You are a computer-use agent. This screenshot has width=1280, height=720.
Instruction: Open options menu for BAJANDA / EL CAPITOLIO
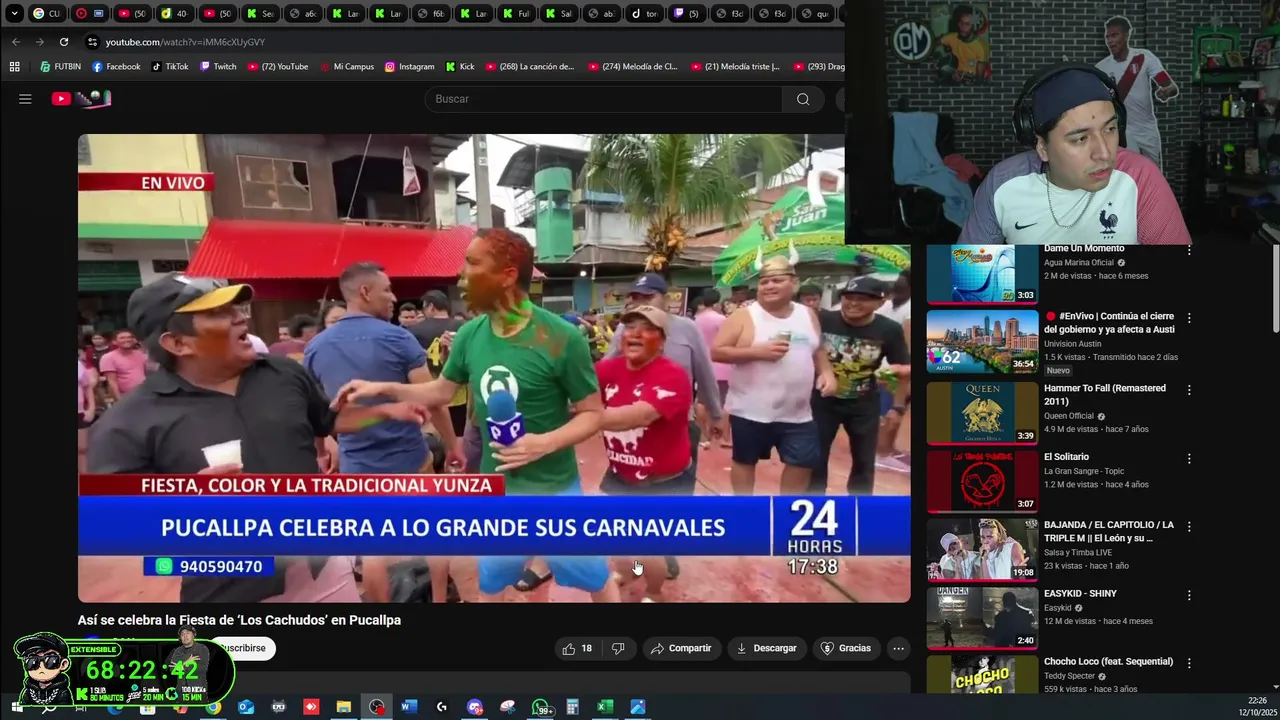point(1189,527)
